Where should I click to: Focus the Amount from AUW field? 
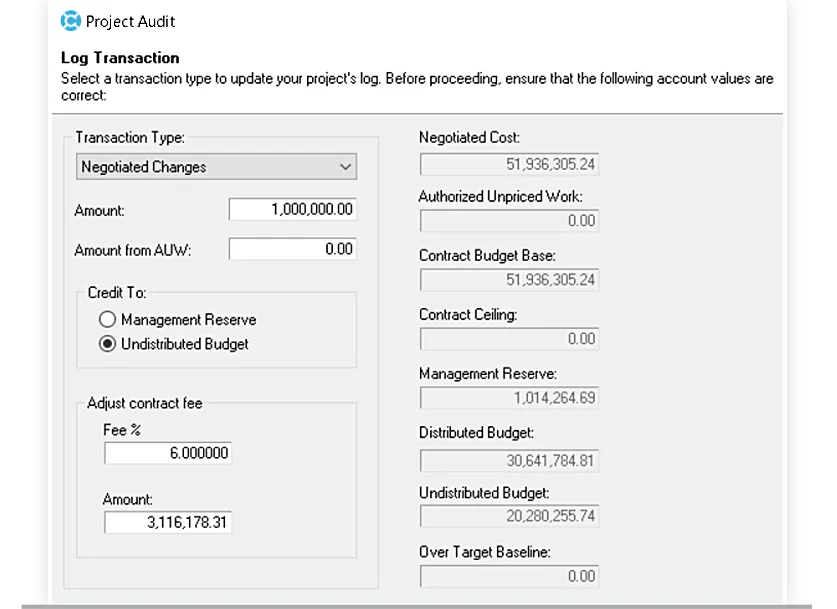point(293,249)
